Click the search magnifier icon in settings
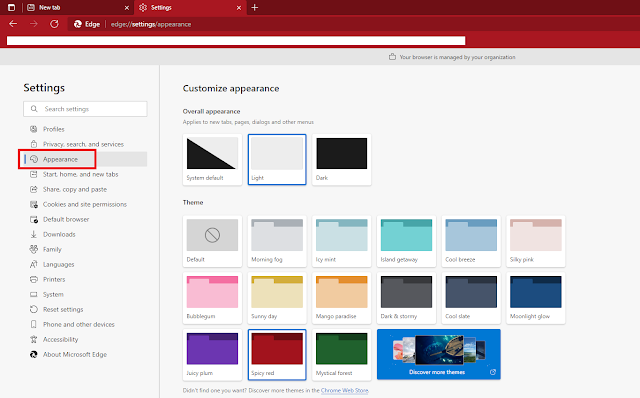This screenshot has height=398, width=640. tap(34, 109)
